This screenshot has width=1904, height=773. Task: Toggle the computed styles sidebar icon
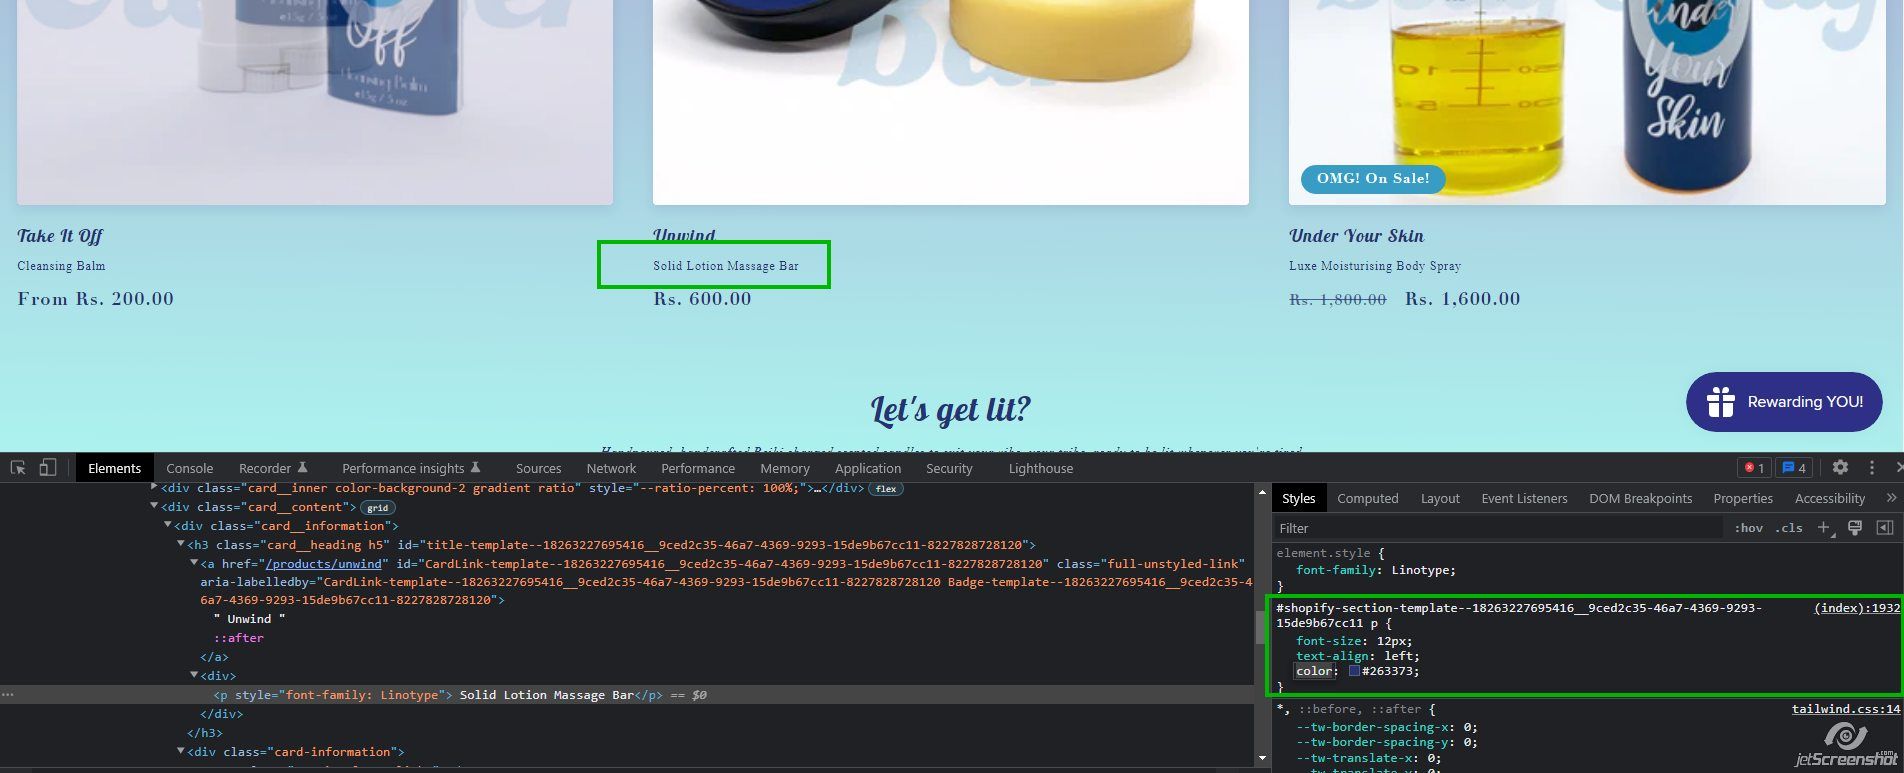[1885, 528]
